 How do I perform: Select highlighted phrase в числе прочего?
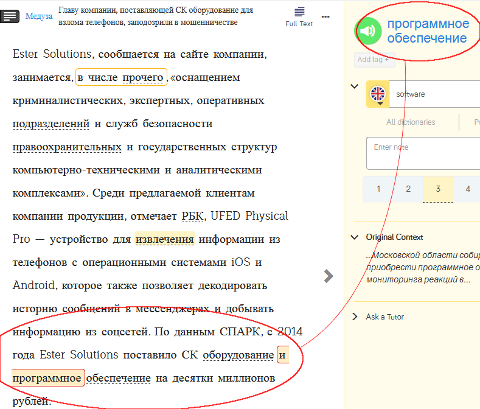pyautogui.click(x=121, y=77)
